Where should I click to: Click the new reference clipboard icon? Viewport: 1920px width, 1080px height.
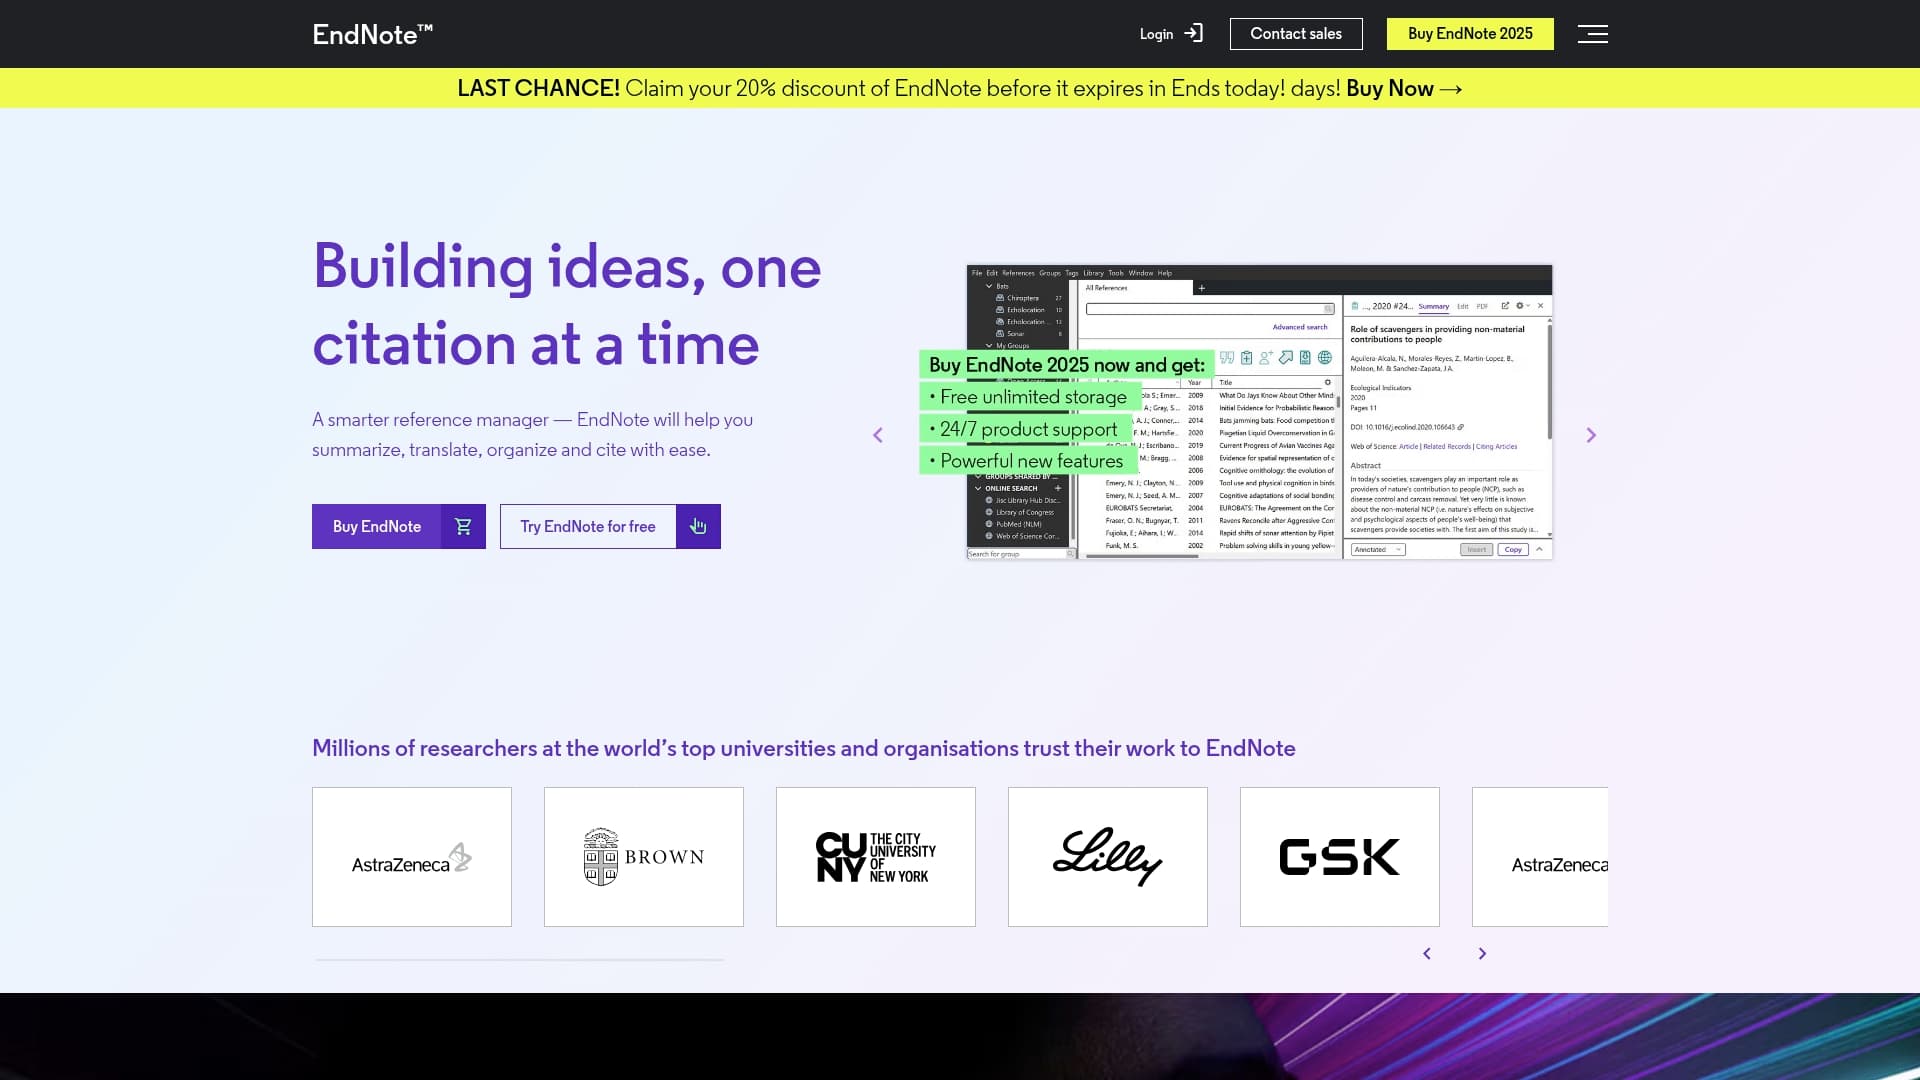(x=1246, y=358)
